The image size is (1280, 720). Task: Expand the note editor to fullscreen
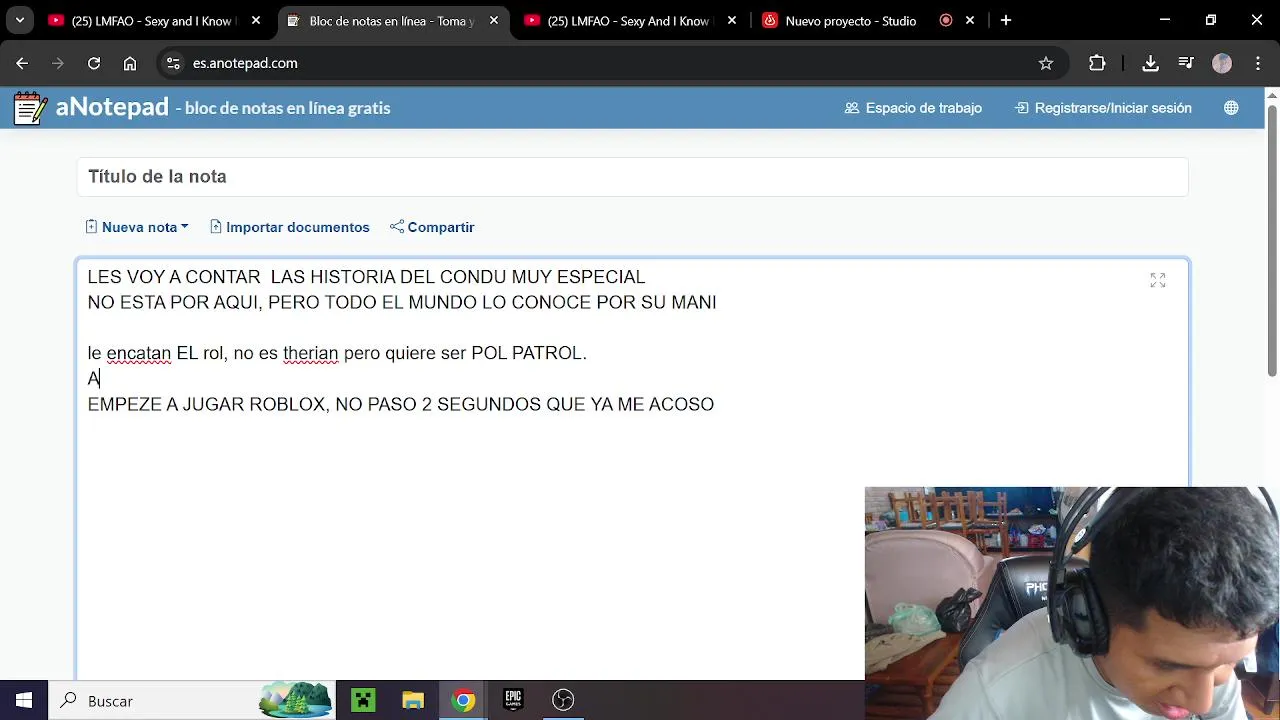click(1158, 281)
